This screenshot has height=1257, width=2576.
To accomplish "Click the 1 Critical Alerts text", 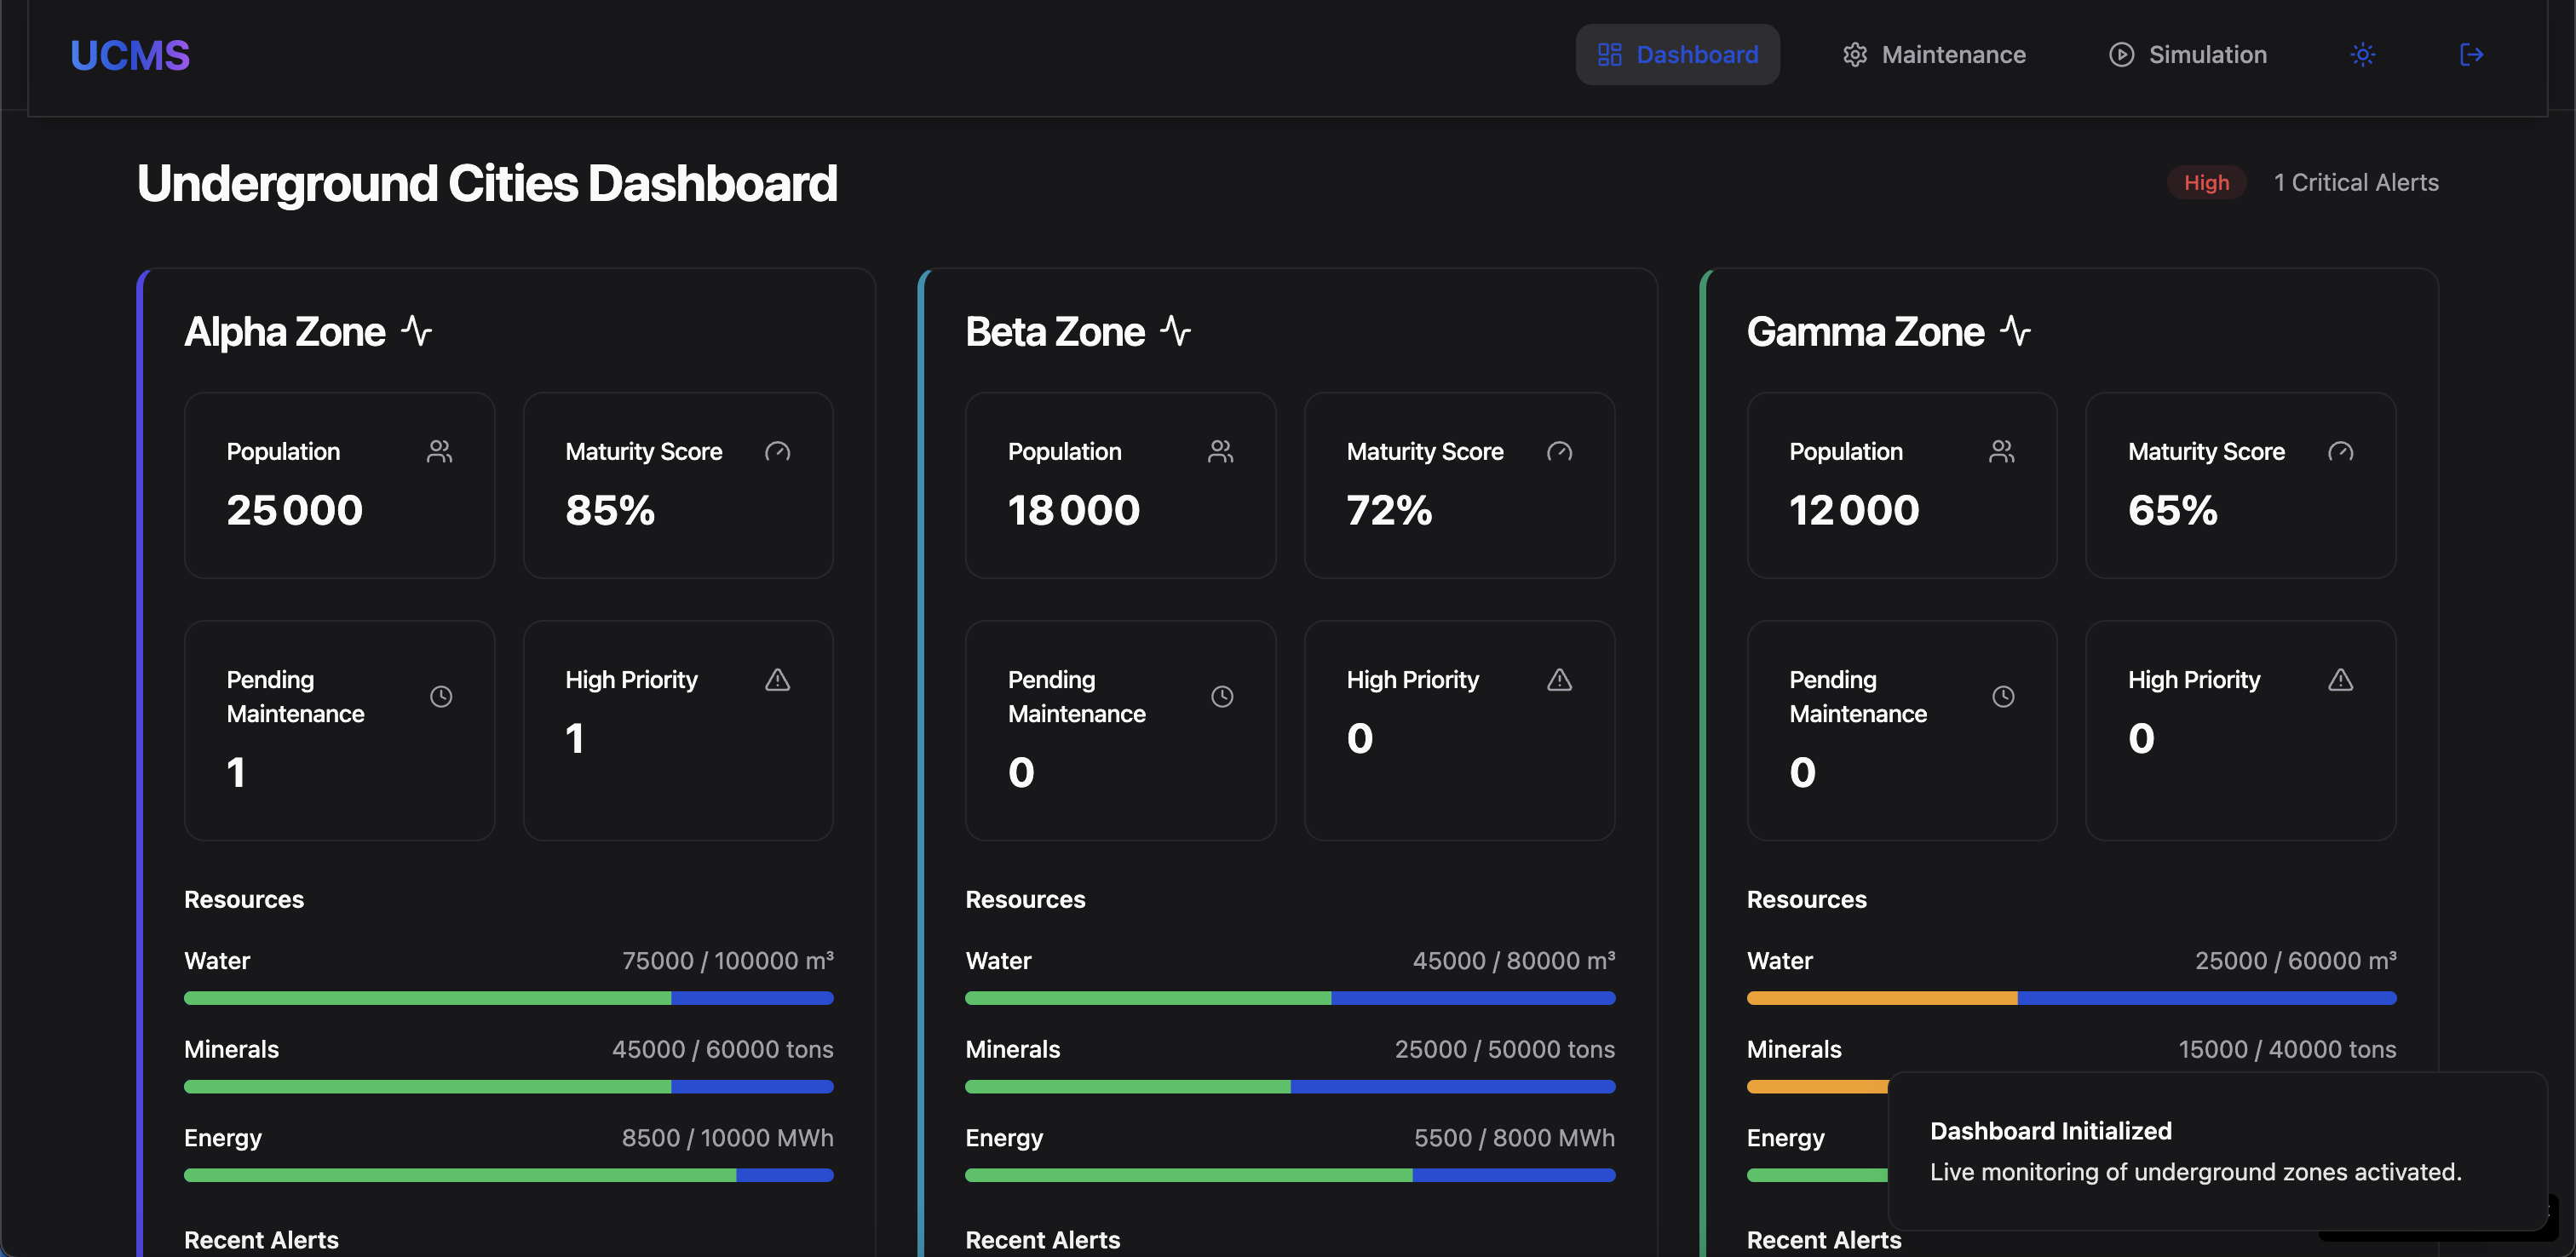I will click(2355, 183).
